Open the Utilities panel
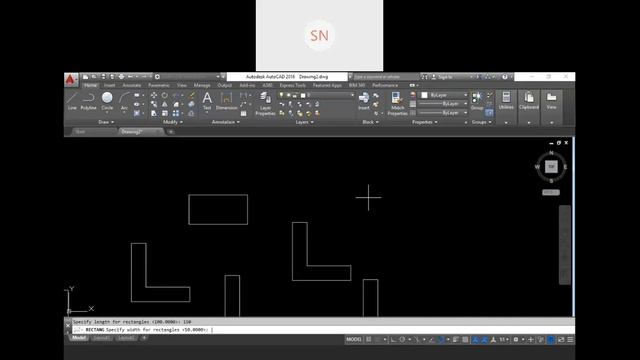This screenshot has height=360, width=640. pyautogui.click(x=506, y=101)
